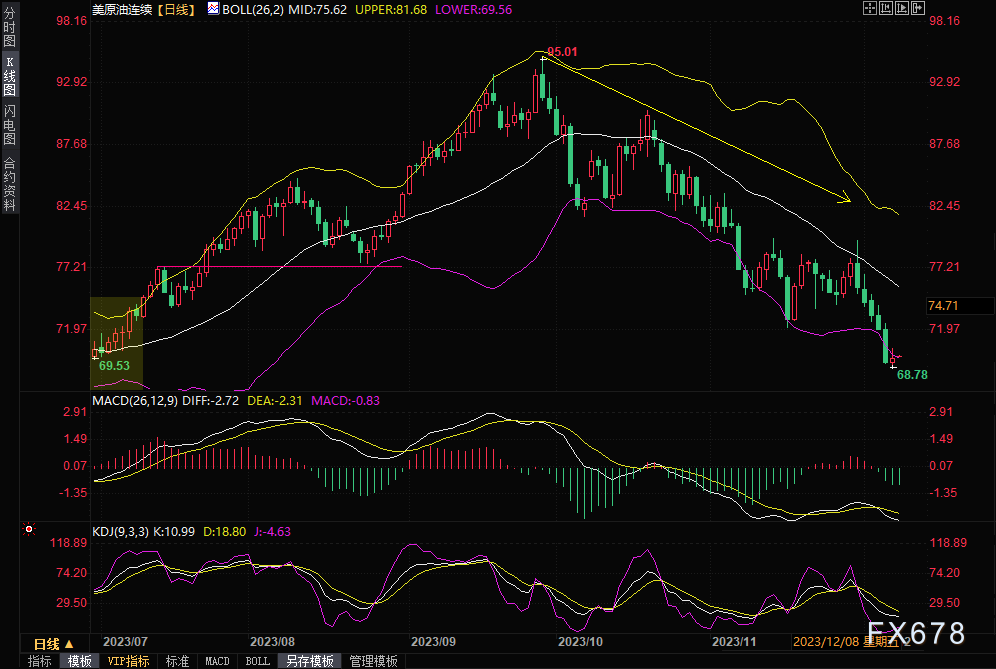
Task: Click the red sun icon beside KDJ
Action: coord(29,529)
